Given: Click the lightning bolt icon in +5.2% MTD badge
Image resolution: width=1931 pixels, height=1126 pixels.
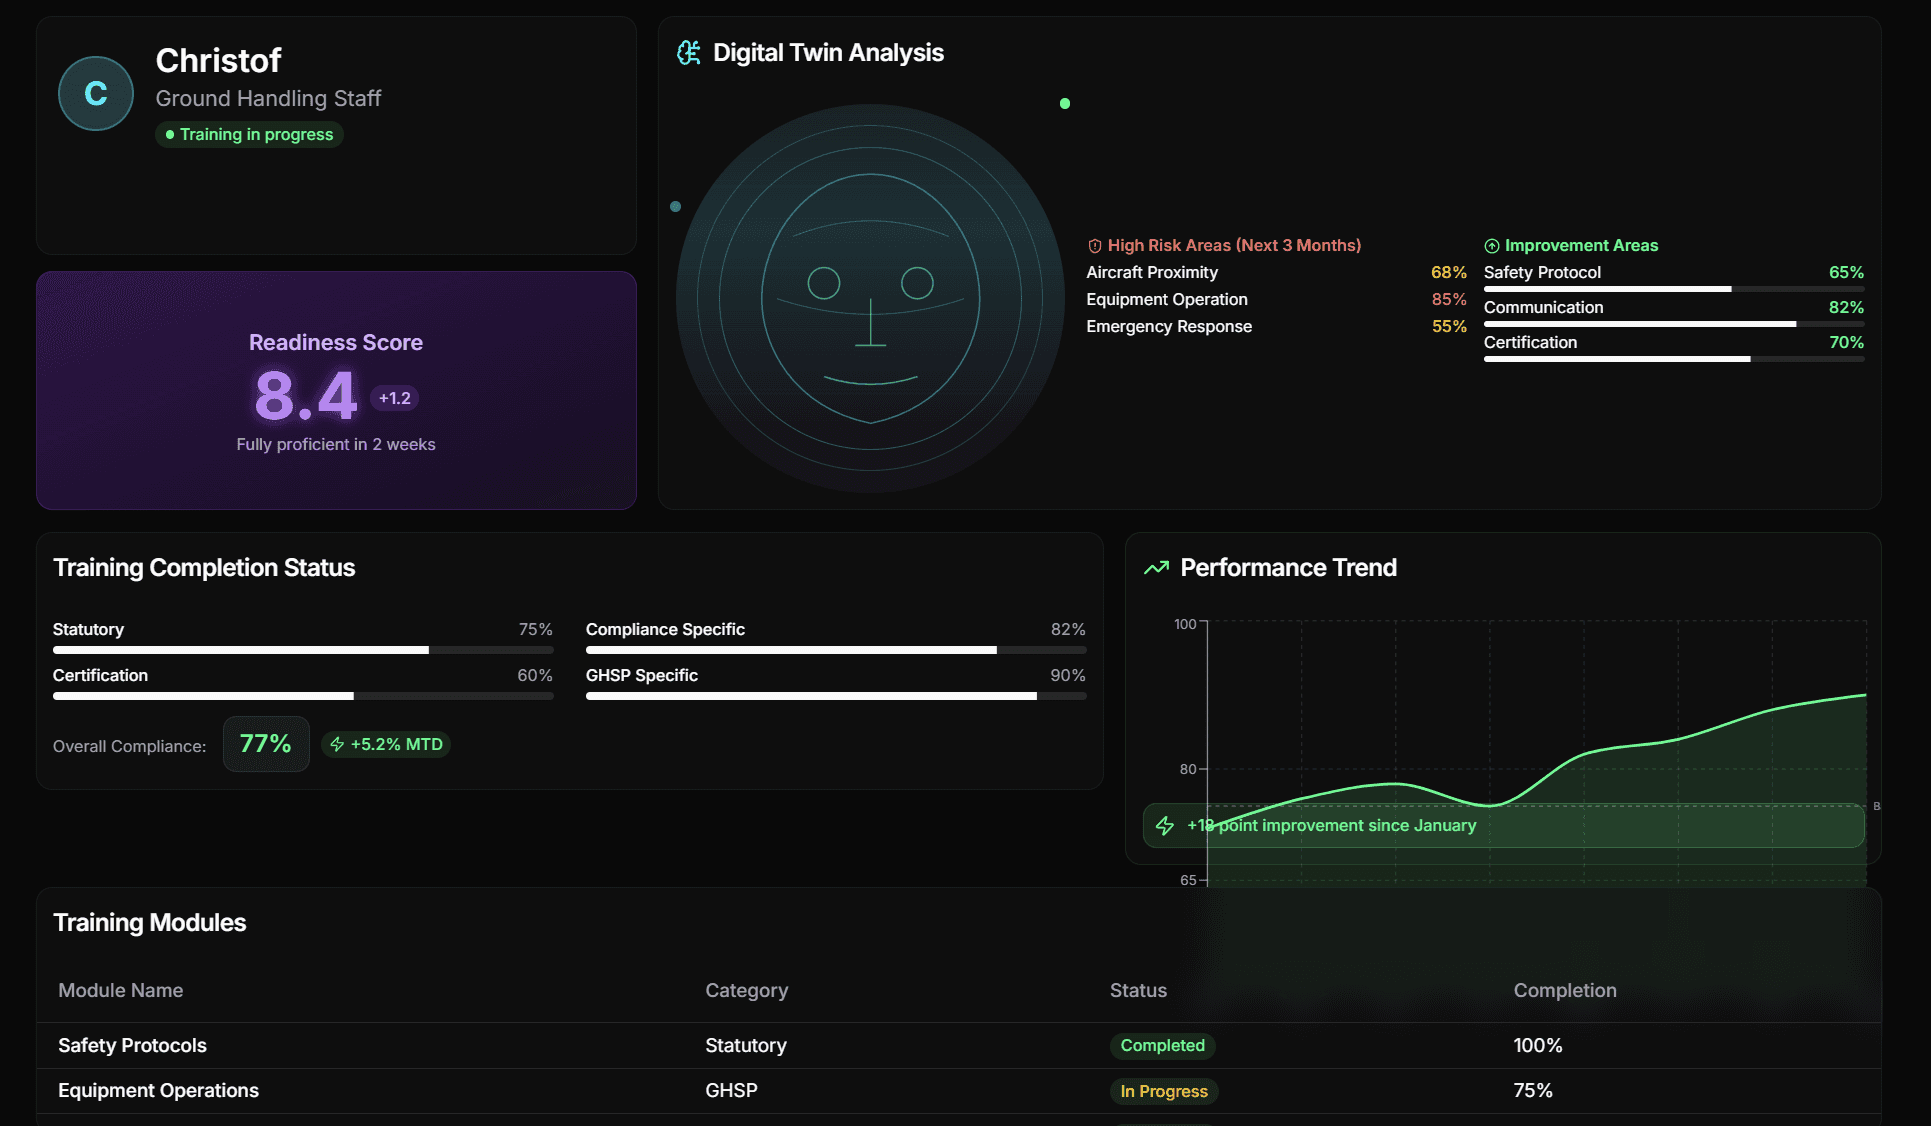Looking at the screenshot, I should click(337, 744).
